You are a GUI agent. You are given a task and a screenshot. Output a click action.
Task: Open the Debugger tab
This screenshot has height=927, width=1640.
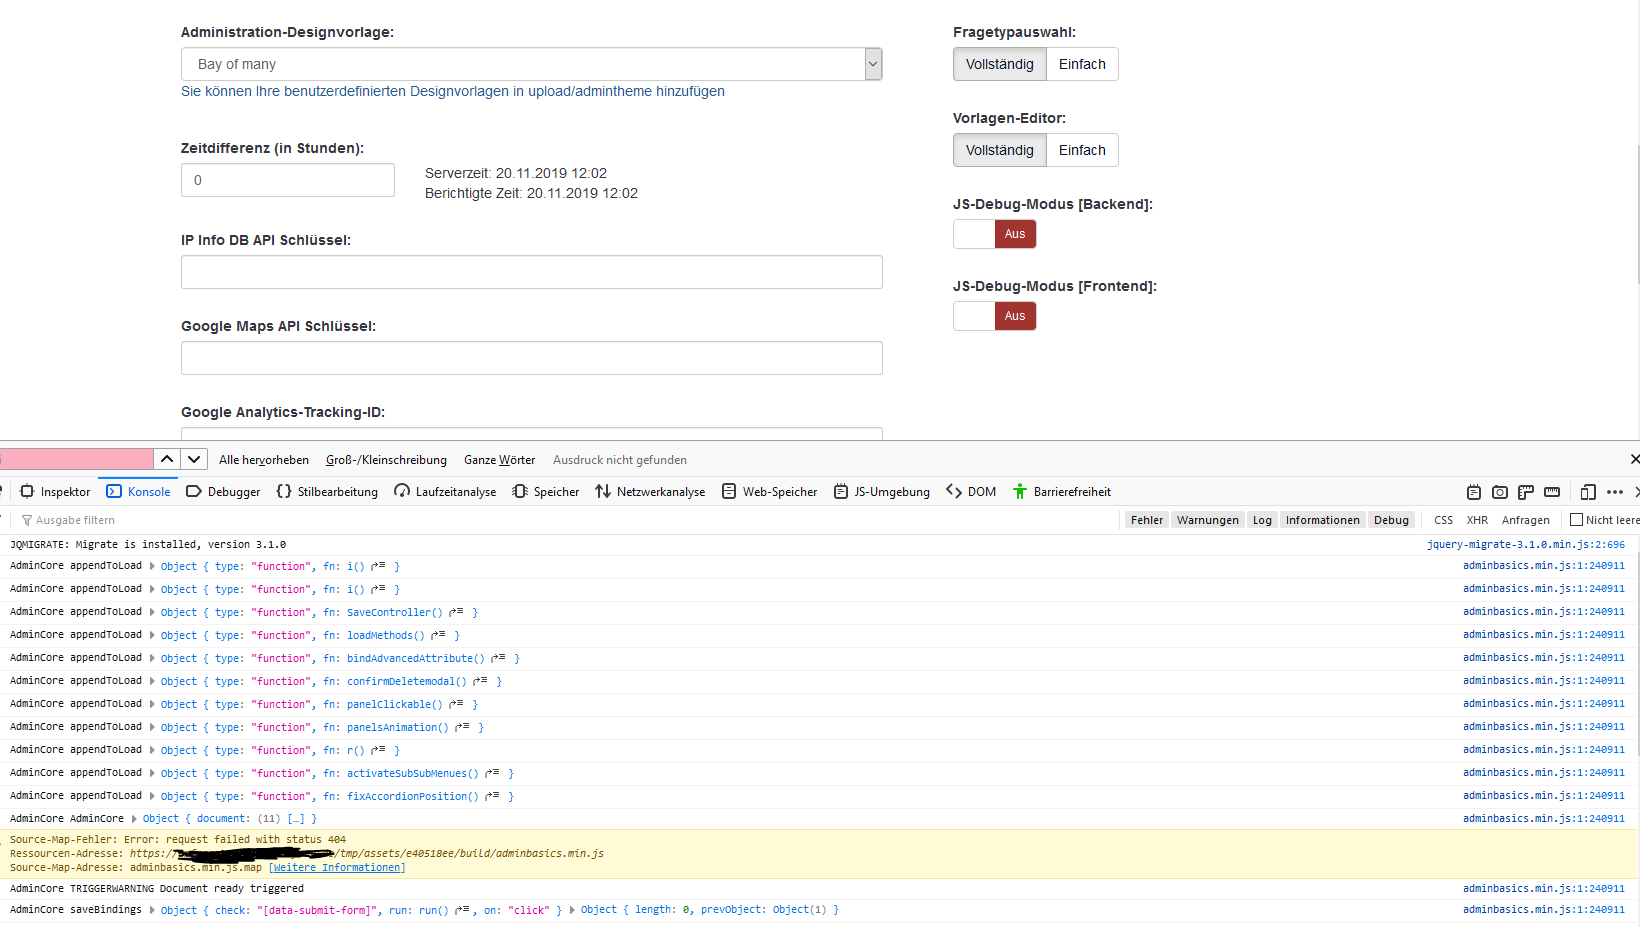(x=223, y=492)
